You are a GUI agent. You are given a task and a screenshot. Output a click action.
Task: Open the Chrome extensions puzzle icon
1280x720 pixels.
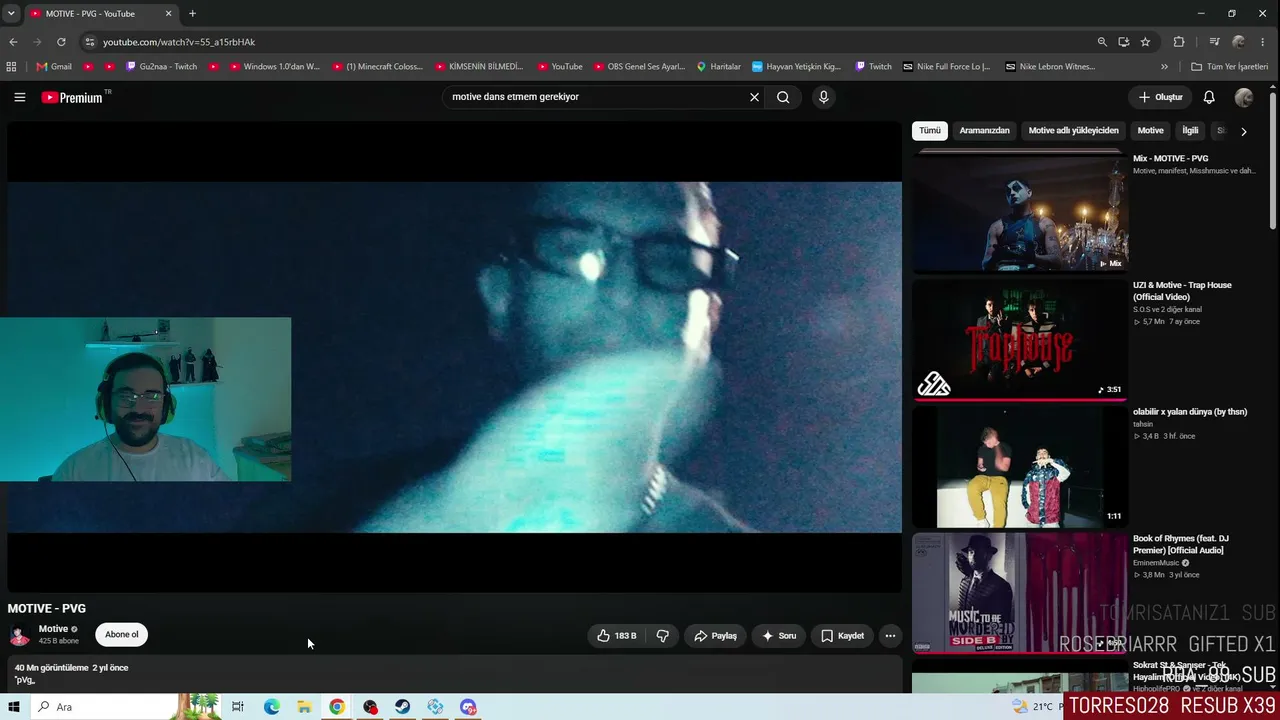coord(1179,42)
